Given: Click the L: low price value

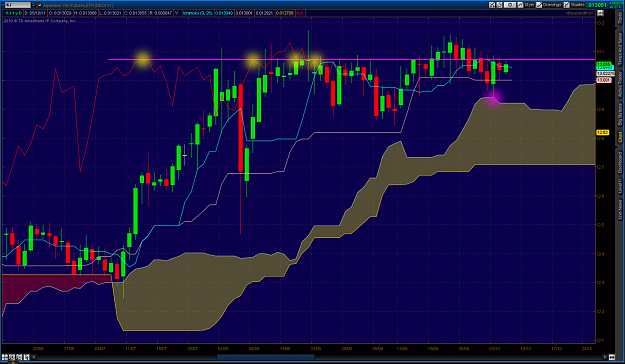Looking at the screenshot, I should tap(111, 13).
